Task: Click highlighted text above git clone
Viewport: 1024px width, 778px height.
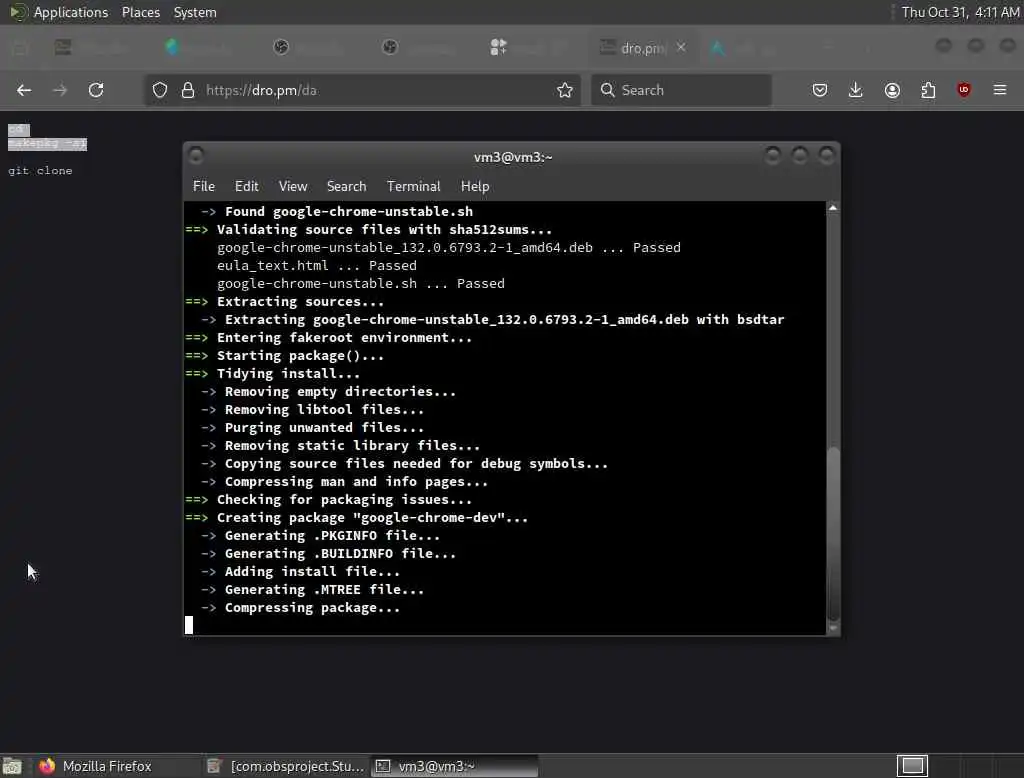Action: pos(47,137)
